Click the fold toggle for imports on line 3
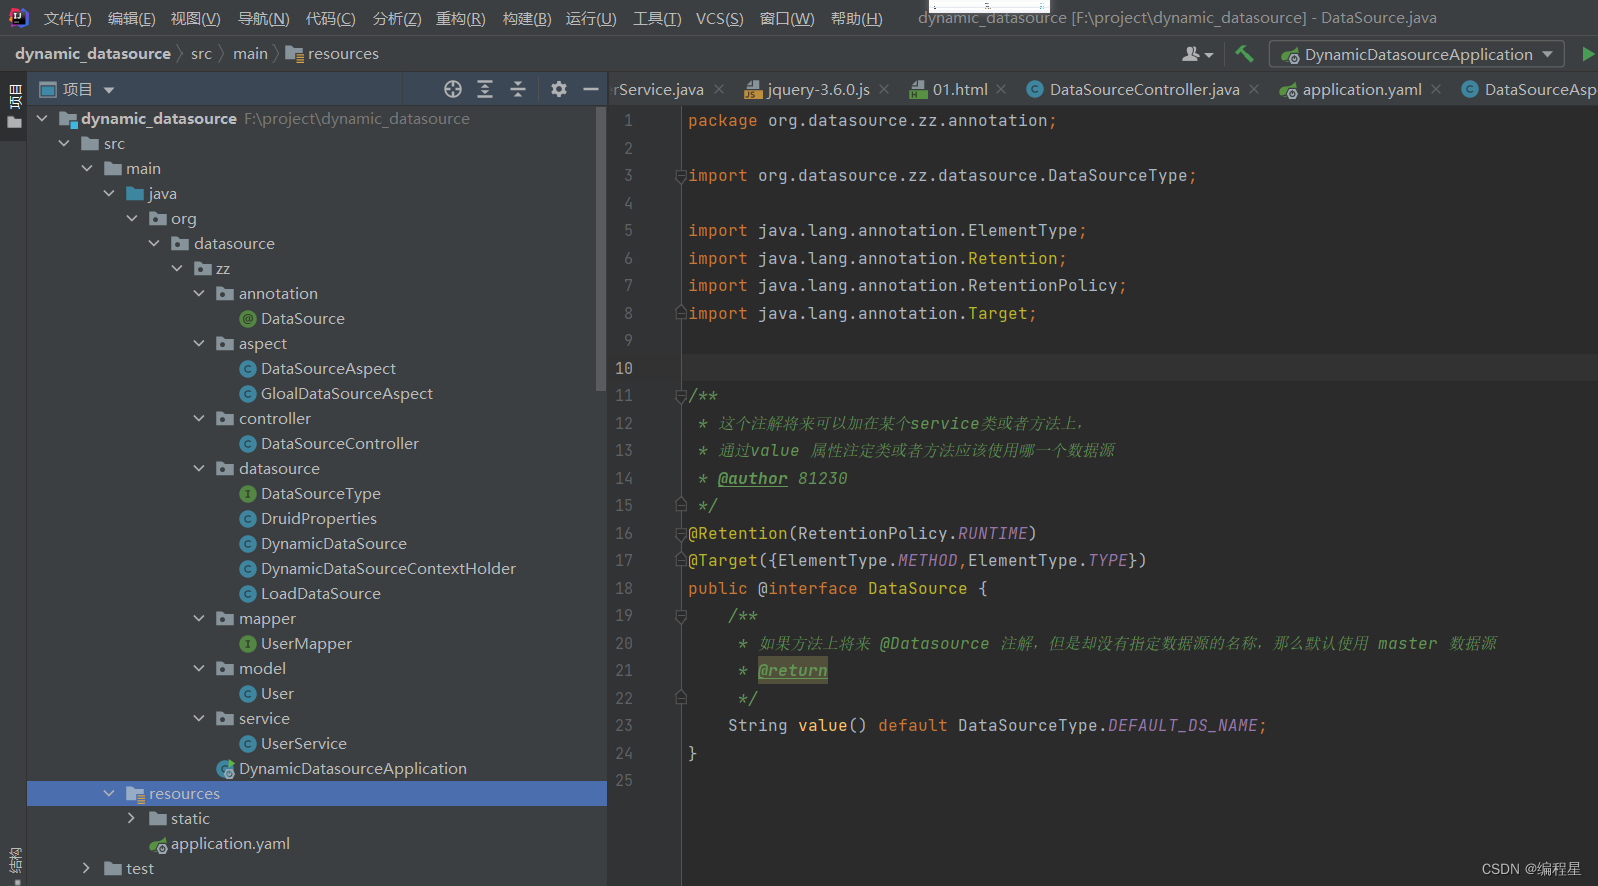This screenshot has height=886, width=1598. [681, 176]
